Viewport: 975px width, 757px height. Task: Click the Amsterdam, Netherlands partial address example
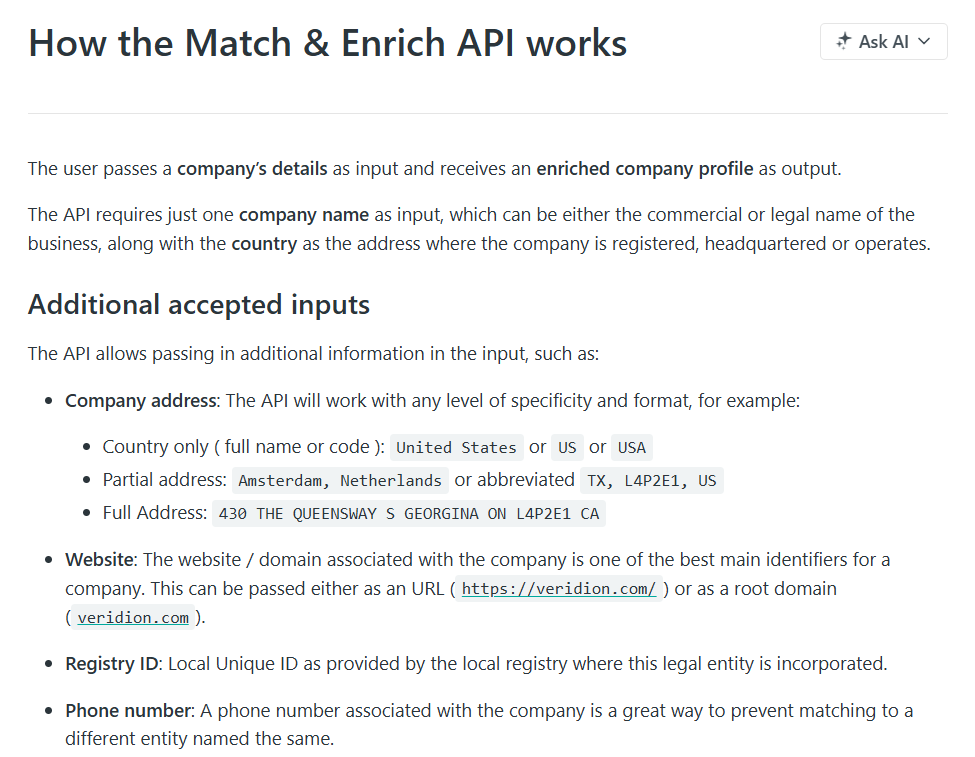340,480
